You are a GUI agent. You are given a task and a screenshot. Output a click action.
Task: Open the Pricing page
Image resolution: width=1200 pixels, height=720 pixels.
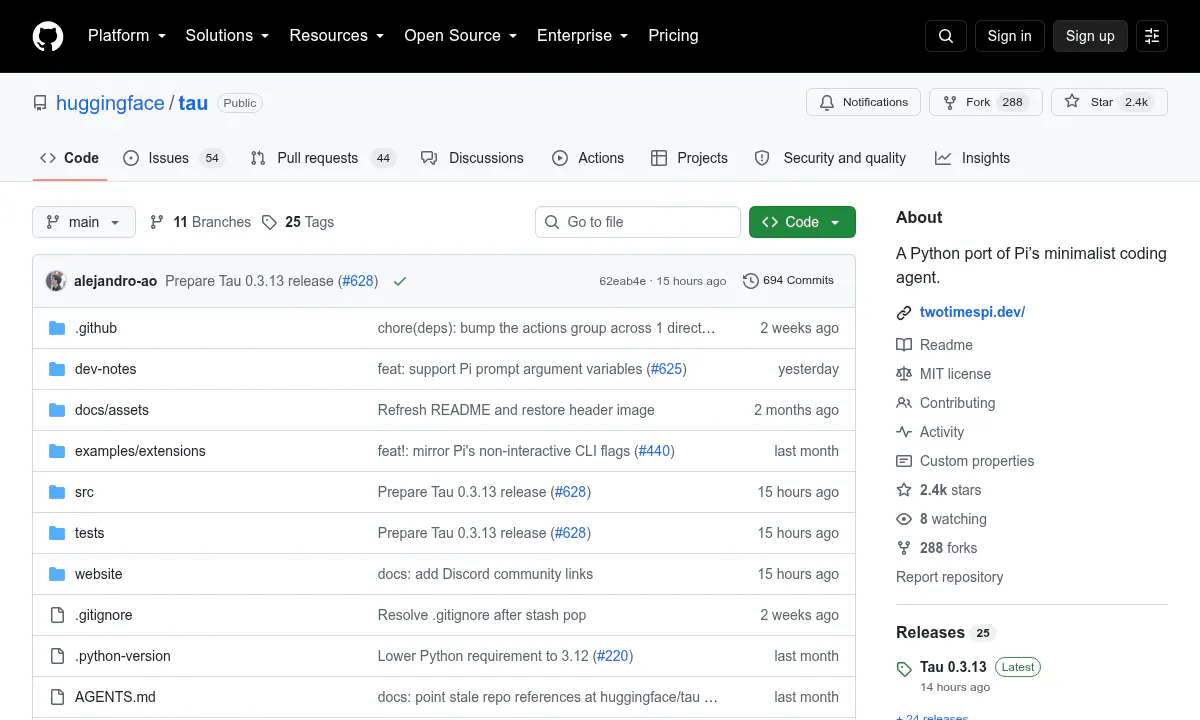coord(673,35)
